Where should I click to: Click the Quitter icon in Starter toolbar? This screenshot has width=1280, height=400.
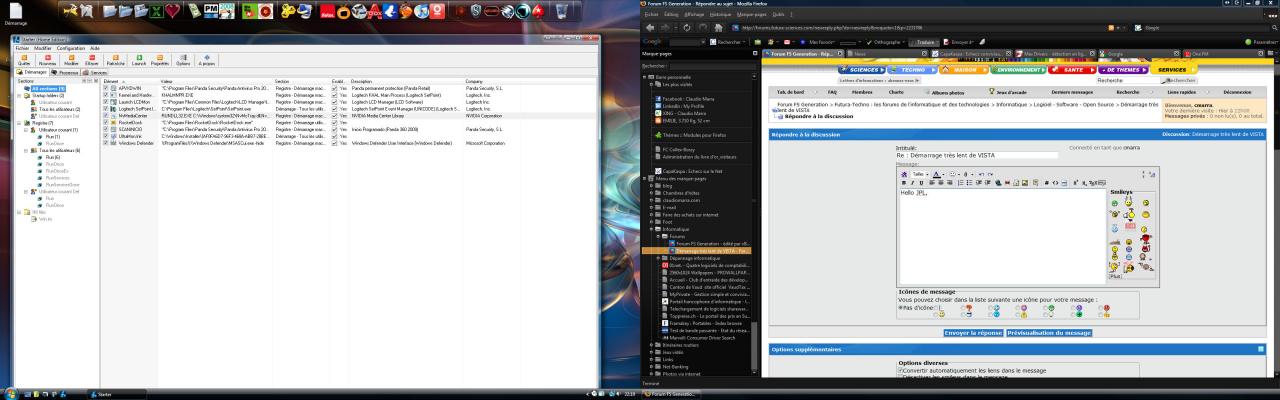point(24,58)
